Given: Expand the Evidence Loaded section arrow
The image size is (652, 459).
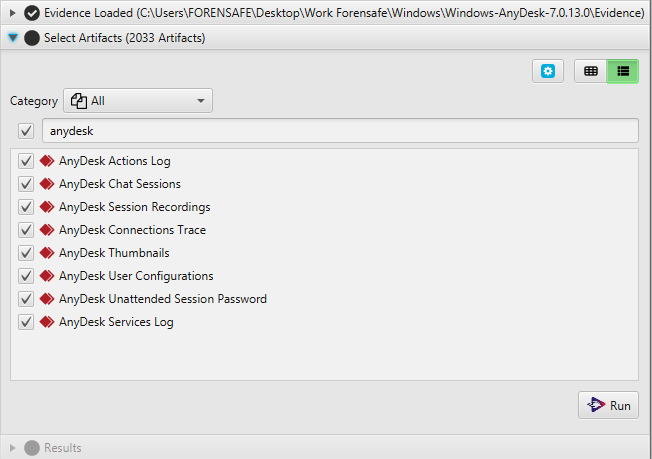Looking at the screenshot, I should [12, 13].
